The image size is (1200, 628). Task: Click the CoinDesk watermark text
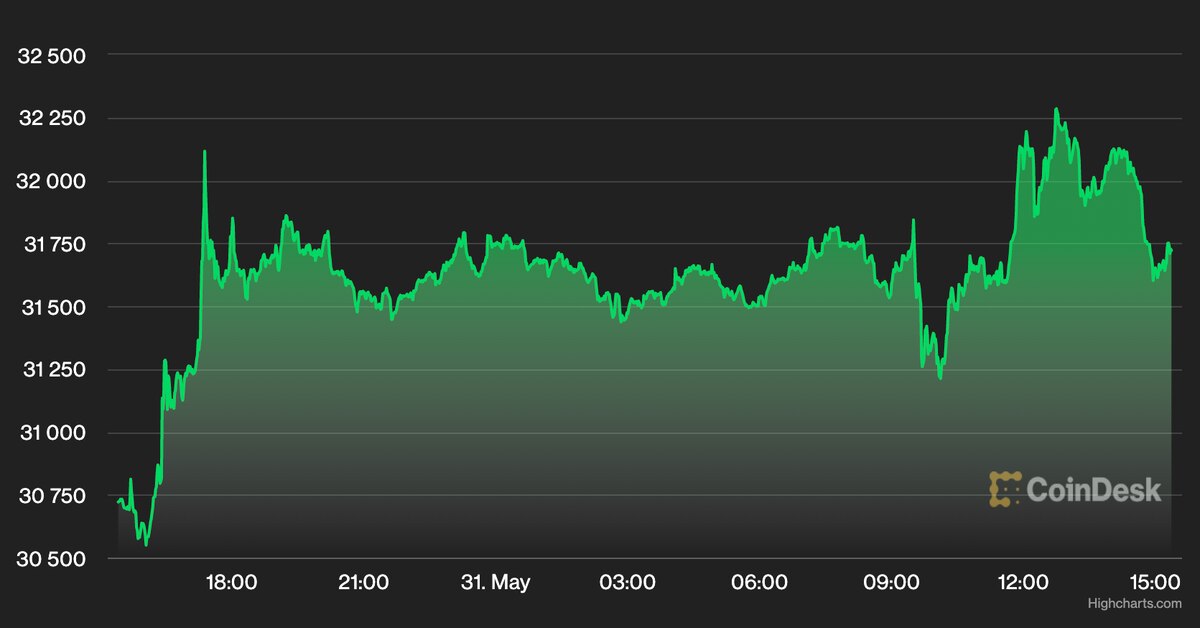tap(1093, 490)
